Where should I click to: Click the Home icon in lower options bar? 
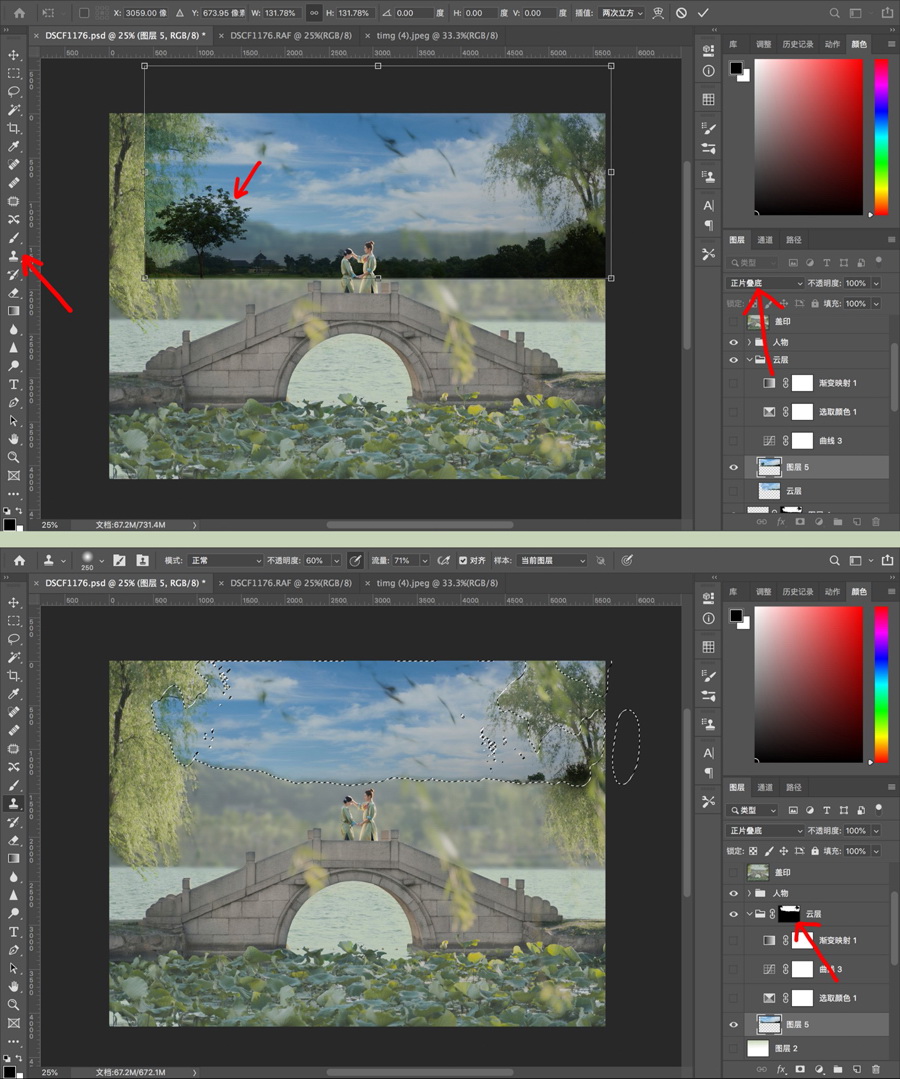coord(19,561)
